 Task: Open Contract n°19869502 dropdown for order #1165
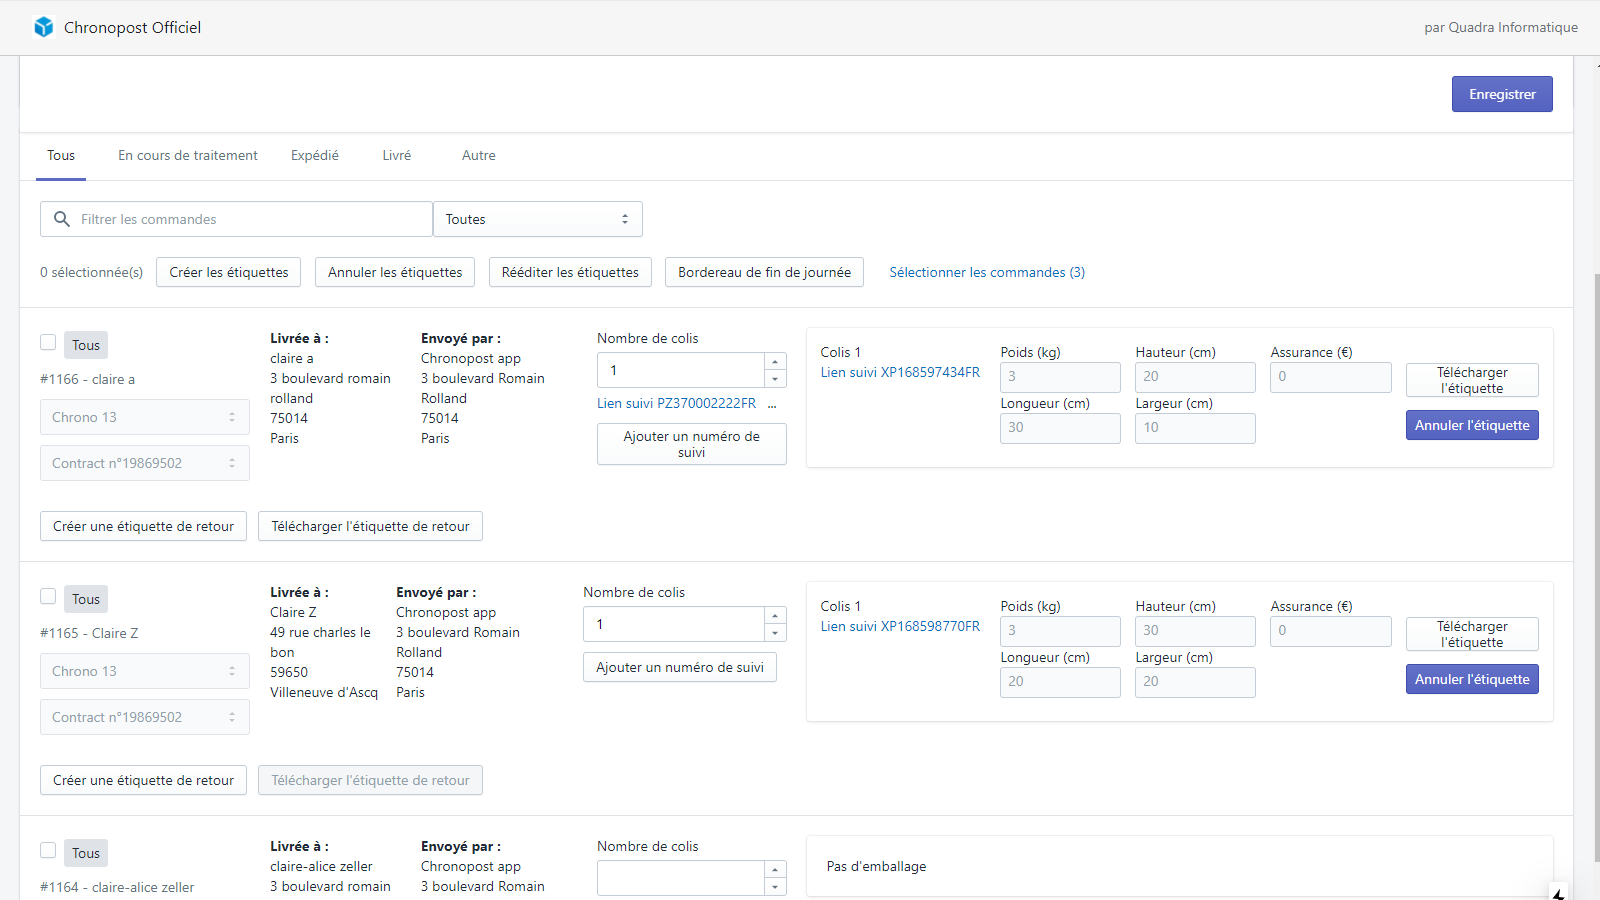(x=145, y=717)
